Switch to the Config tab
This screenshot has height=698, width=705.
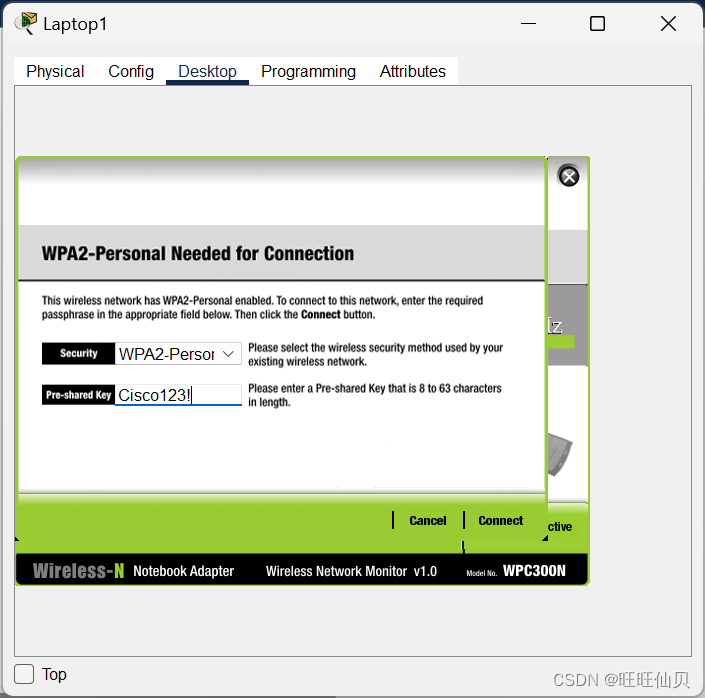point(131,72)
